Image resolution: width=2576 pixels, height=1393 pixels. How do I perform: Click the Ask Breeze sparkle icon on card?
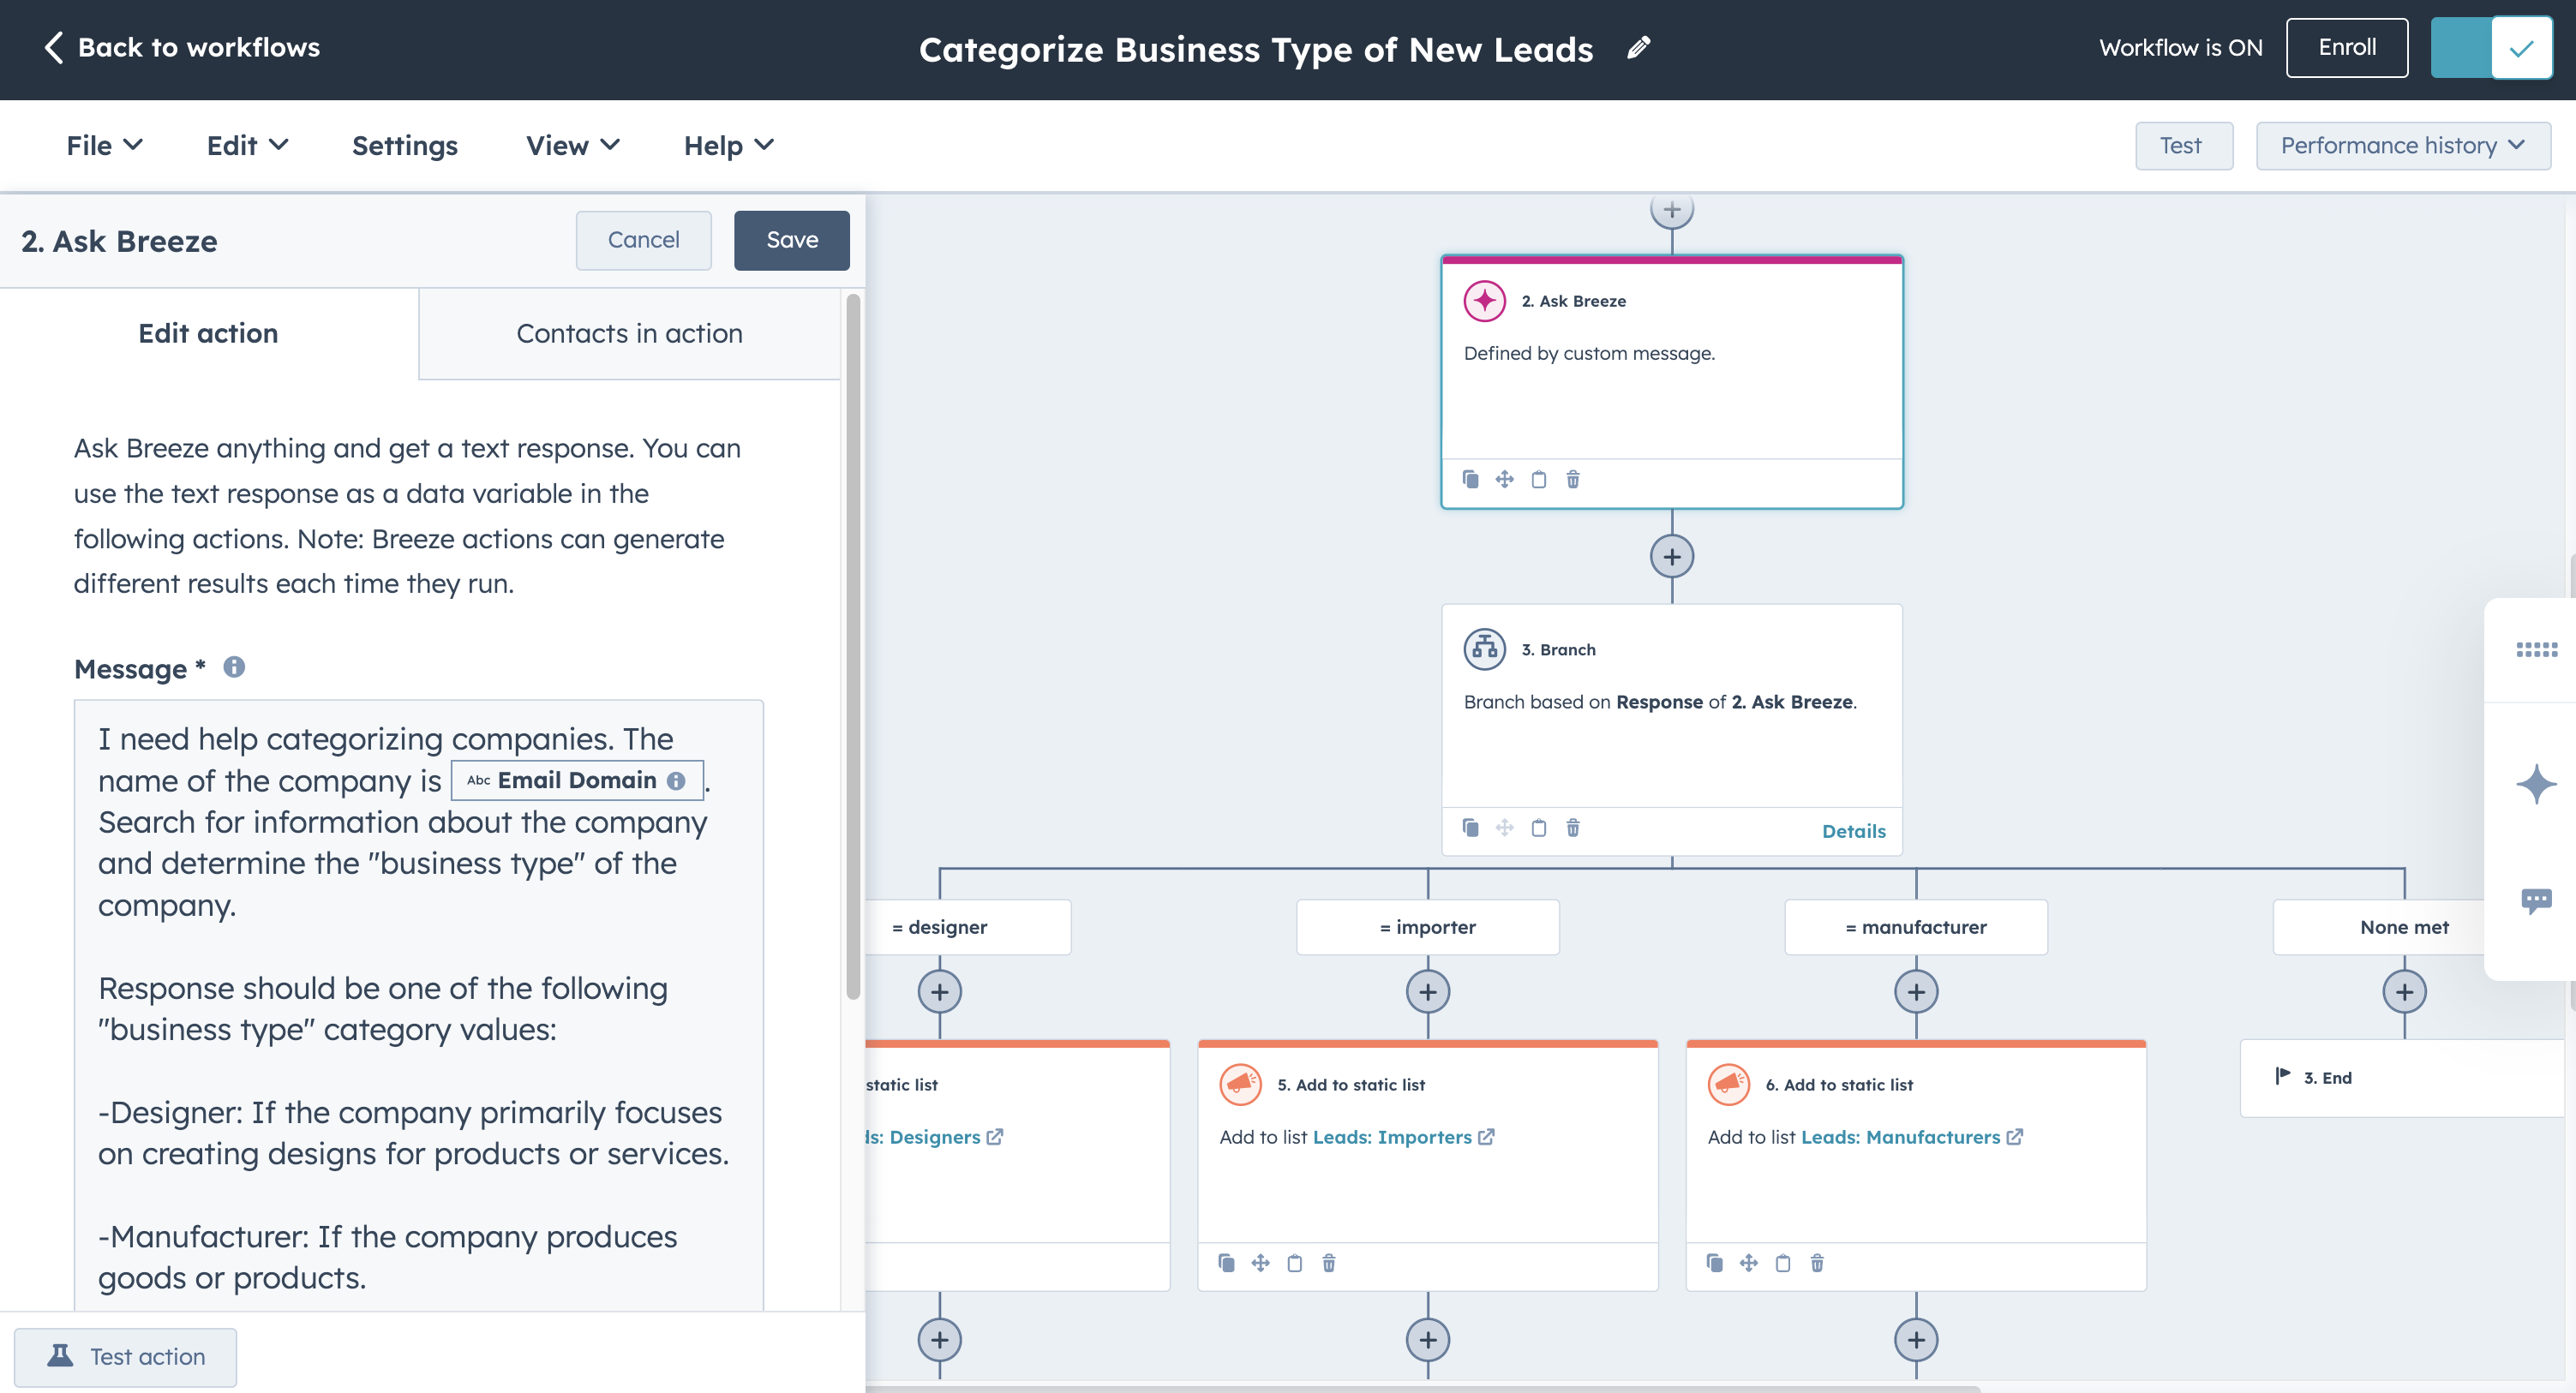pos(1484,300)
